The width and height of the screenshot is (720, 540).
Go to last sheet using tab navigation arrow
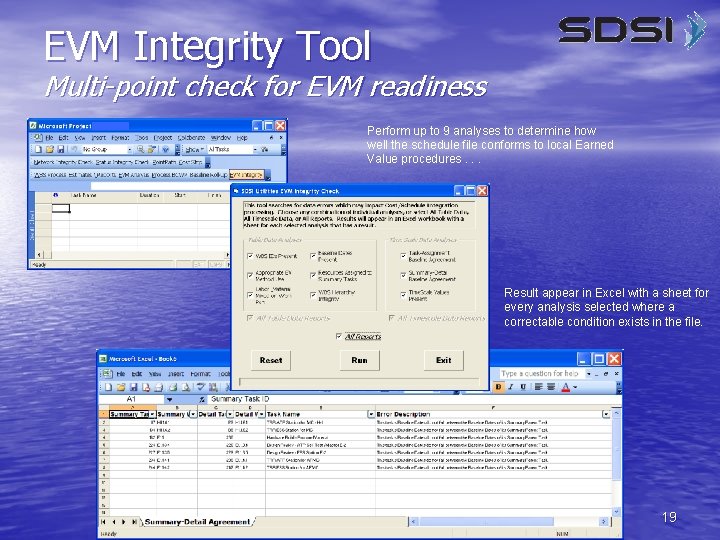(x=134, y=522)
